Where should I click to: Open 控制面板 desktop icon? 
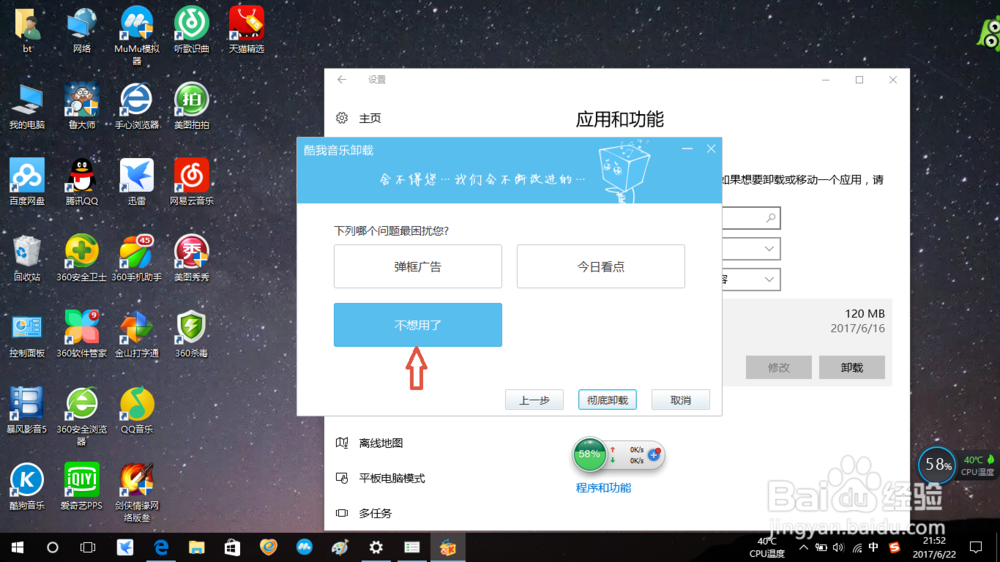[27, 334]
